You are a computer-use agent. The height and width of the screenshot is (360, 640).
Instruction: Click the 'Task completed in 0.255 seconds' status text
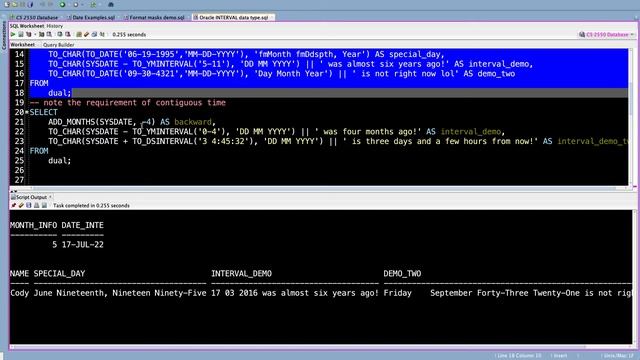[91, 205]
